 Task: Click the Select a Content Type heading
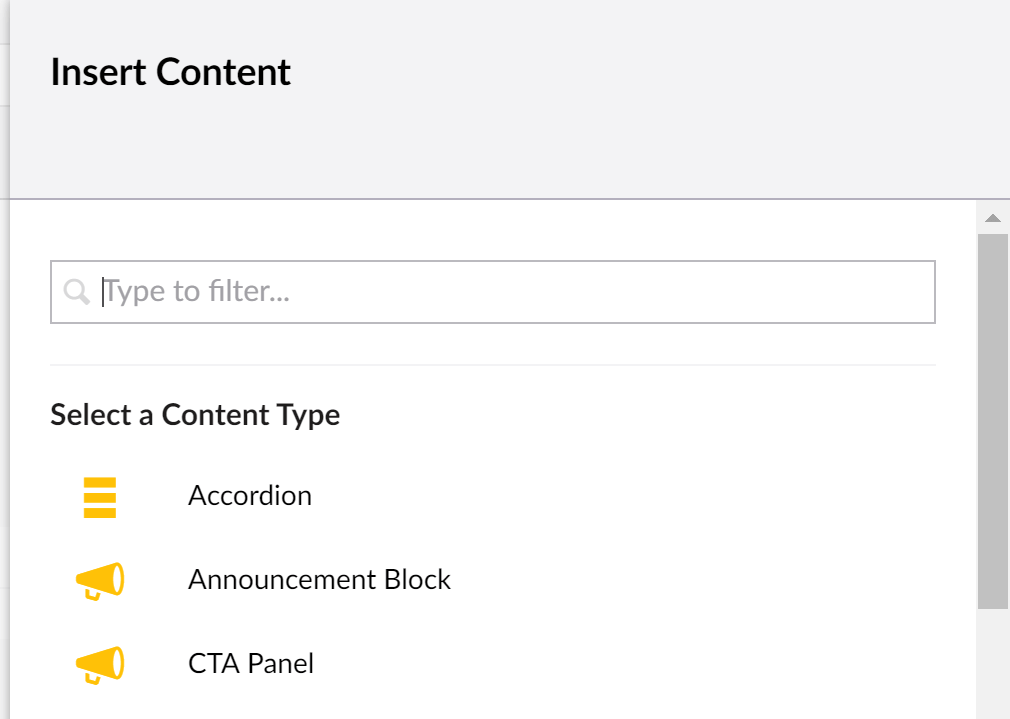pyautogui.click(x=195, y=415)
